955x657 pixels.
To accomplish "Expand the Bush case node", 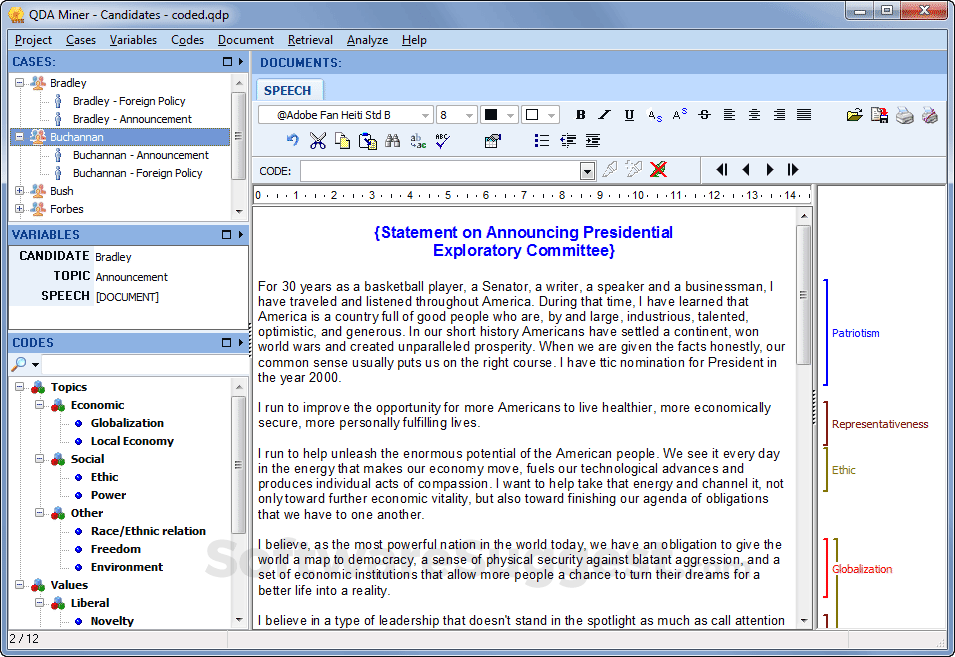I will [20, 191].
